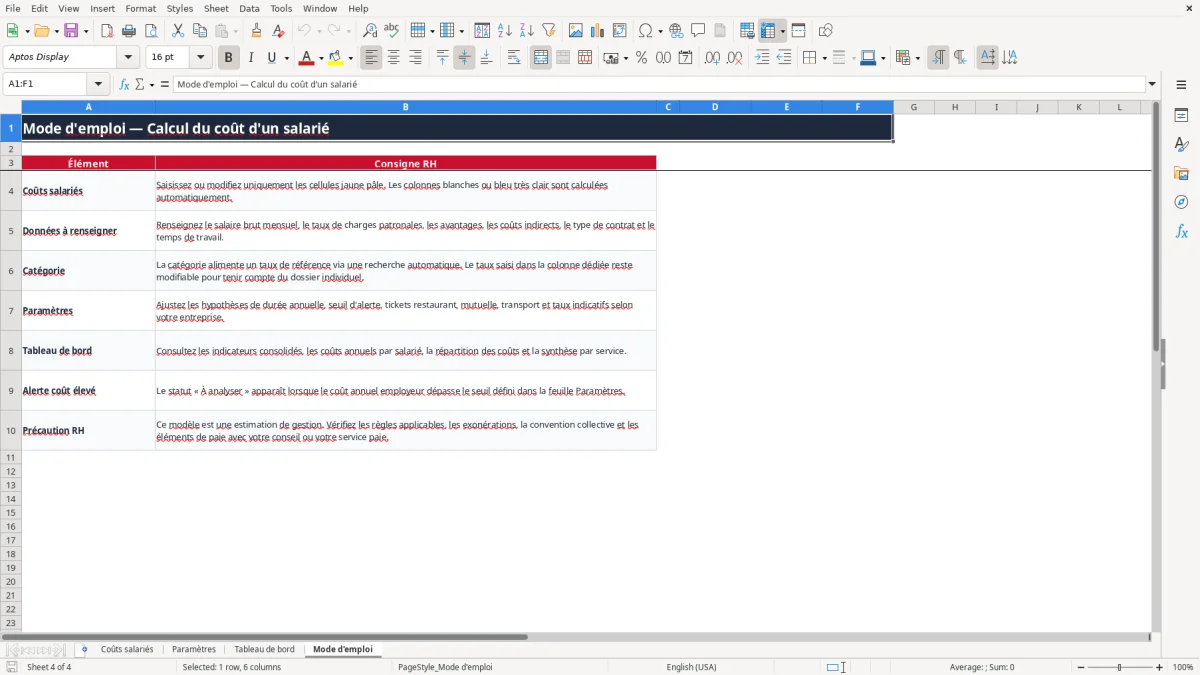Align cell text right
Image resolution: width=1200 pixels, height=675 pixels.
click(415, 58)
